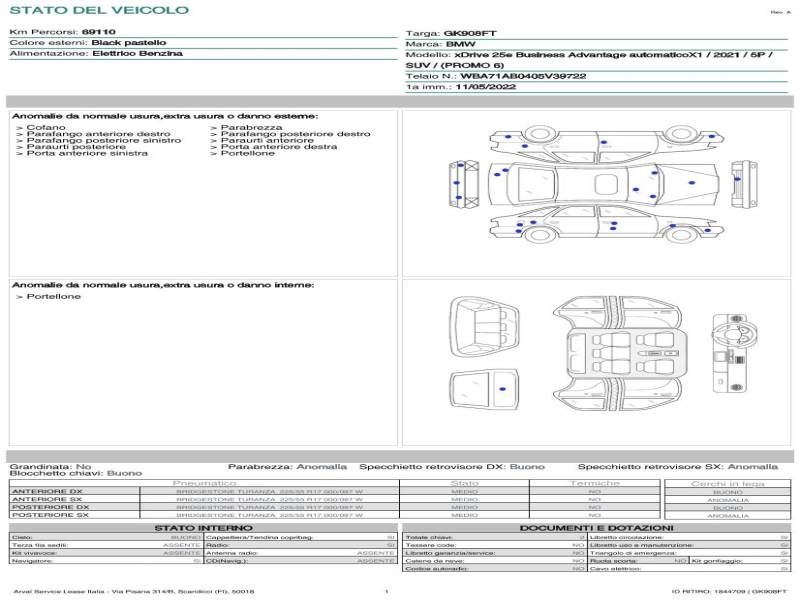This screenshot has width=800, height=600.
Task: Select the Cappelliera/Tendina copribag row
Action: tap(301, 537)
